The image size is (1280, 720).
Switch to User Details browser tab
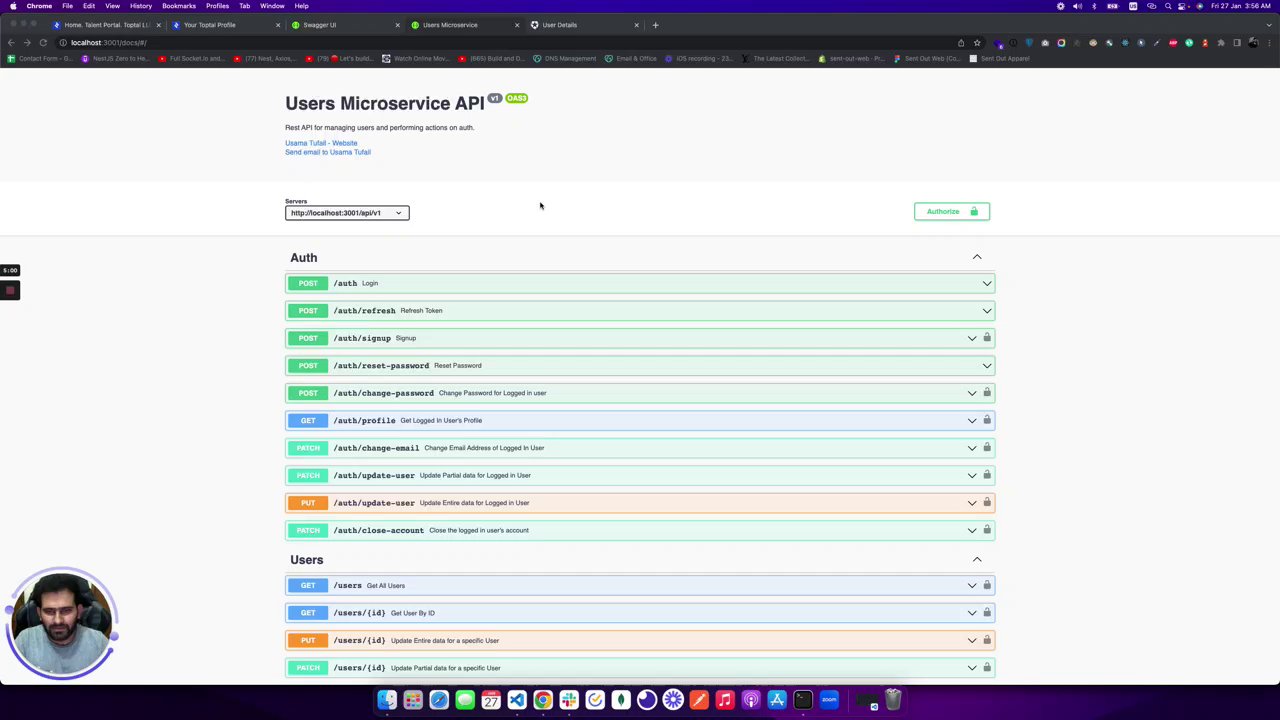click(582, 25)
